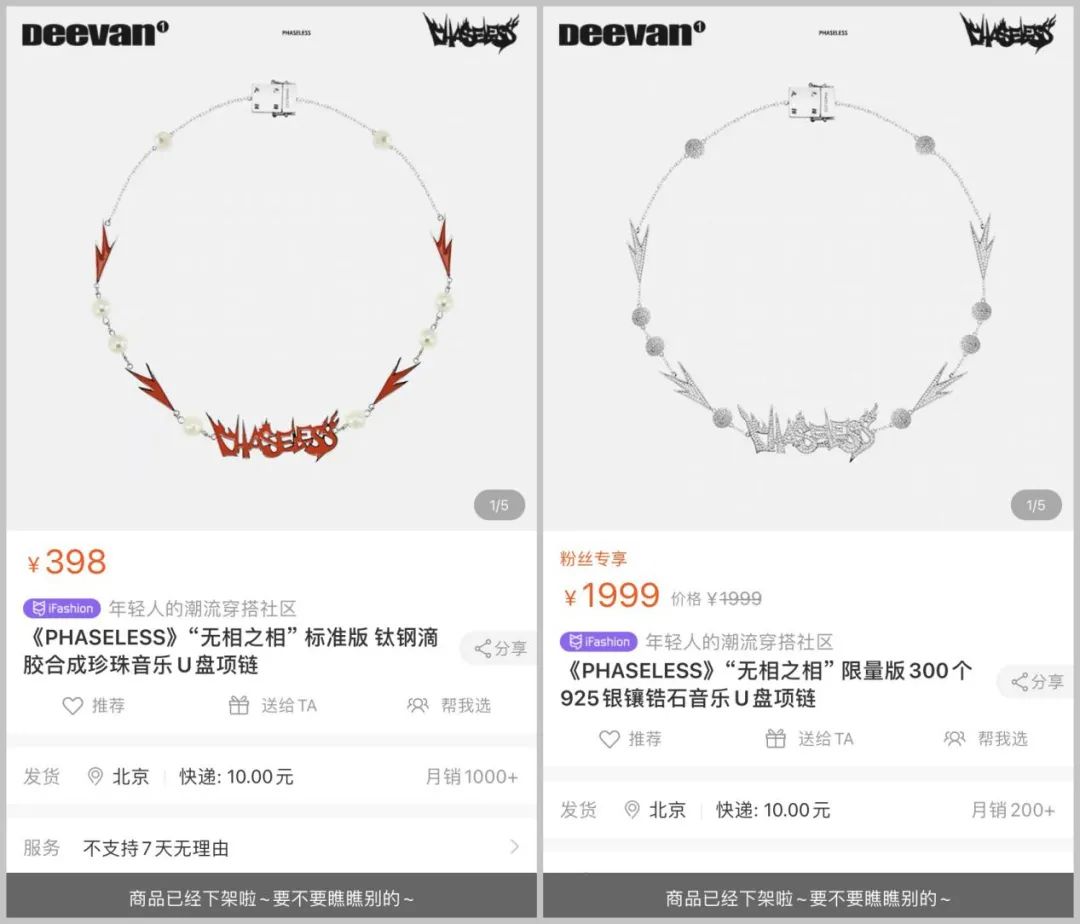Screen dimensions: 1080x924
Task: Tap the Deevan logo above the silver necklace
Action: pos(632,33)
